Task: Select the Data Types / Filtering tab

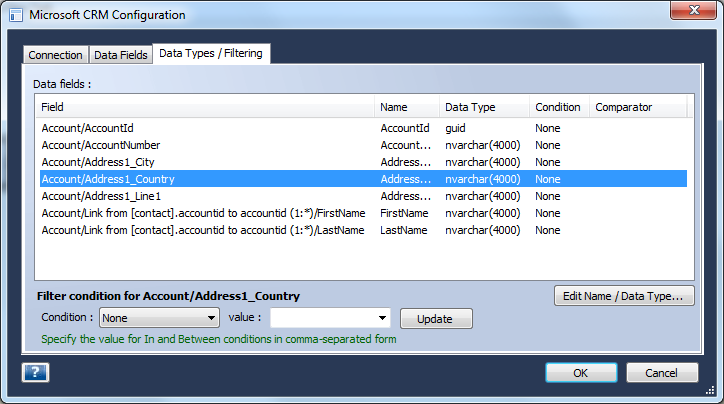Action: coord(211,54)
